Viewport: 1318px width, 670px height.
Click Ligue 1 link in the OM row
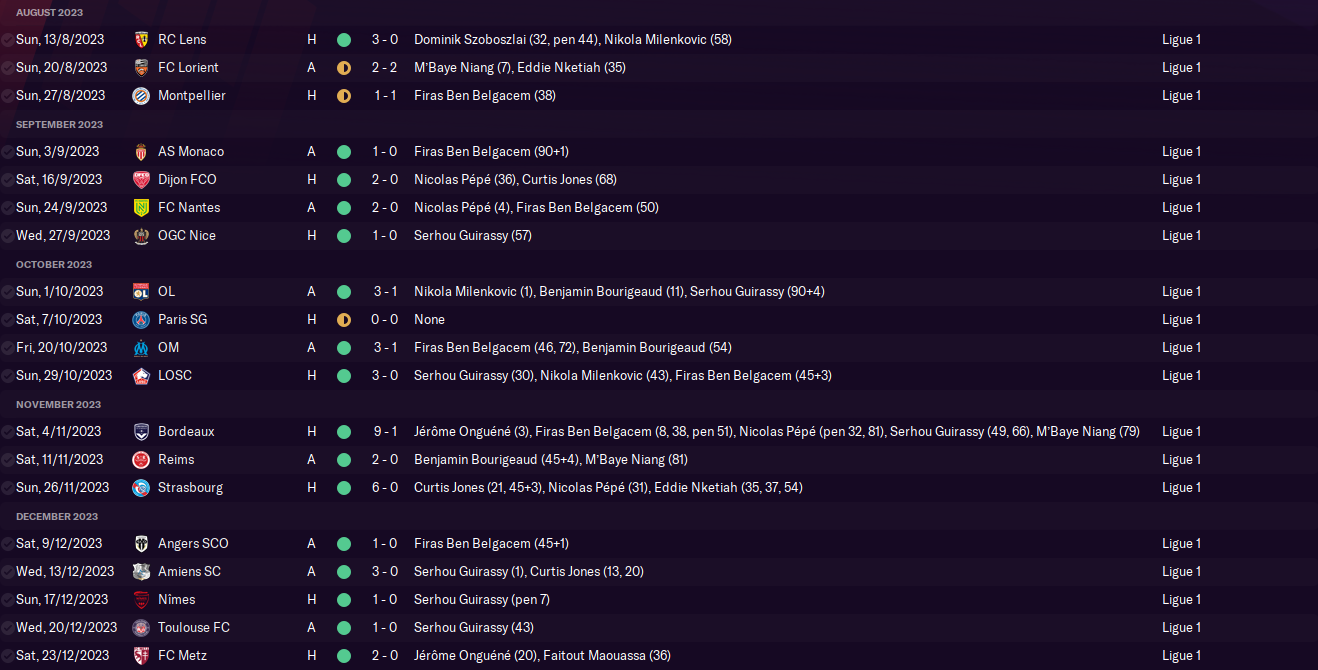pyautogui.click(x=1181, y=348)
